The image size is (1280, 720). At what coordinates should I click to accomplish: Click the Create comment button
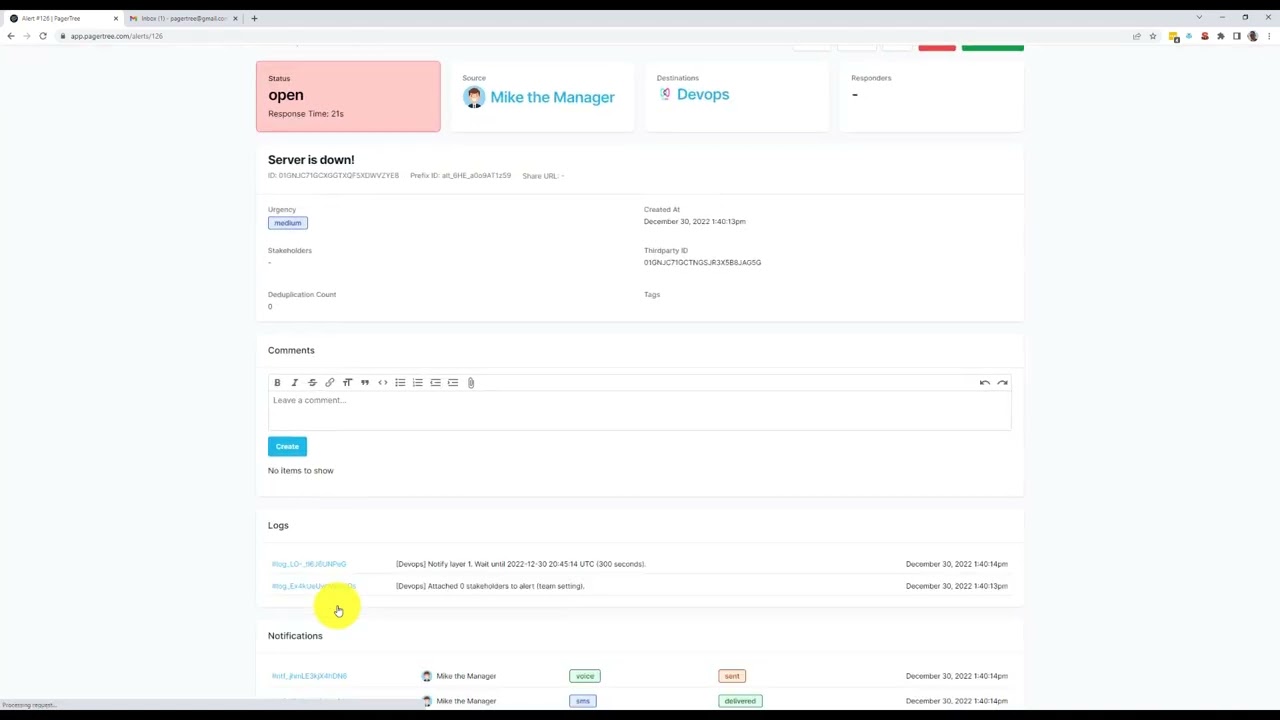pos(287,446)
